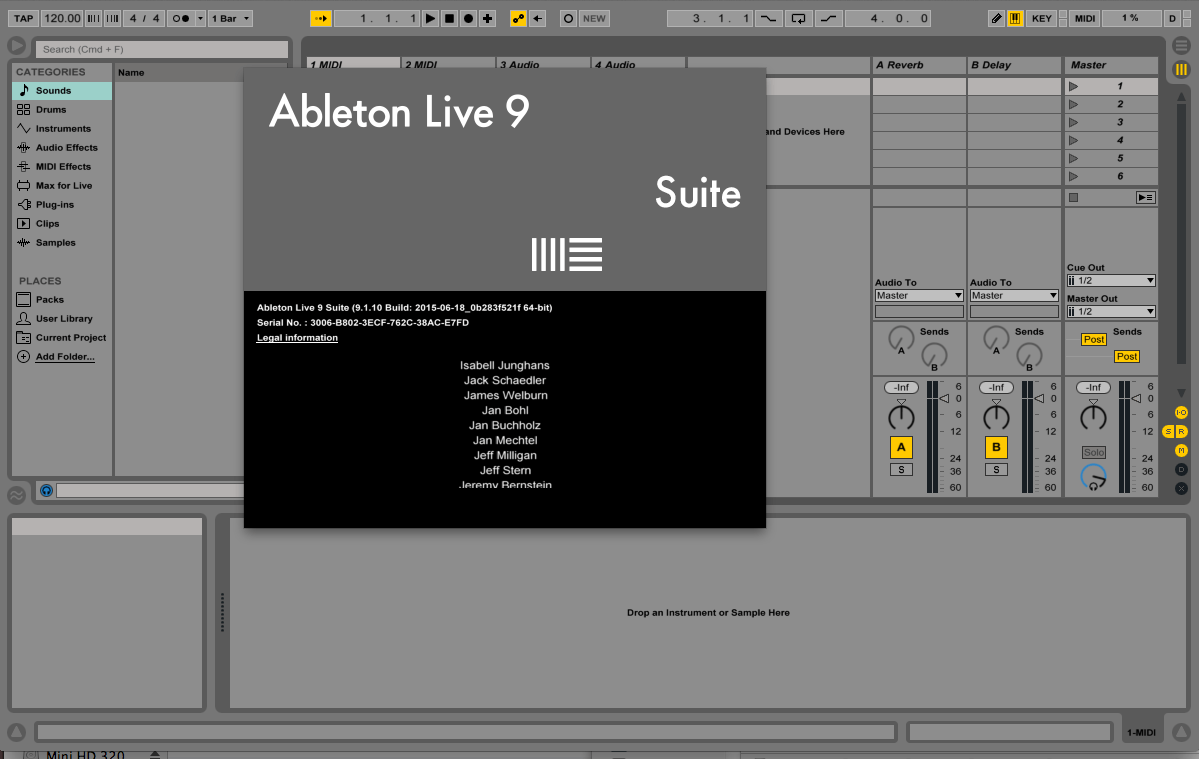Click the A Reverb pan knob

tap(901, 417)
